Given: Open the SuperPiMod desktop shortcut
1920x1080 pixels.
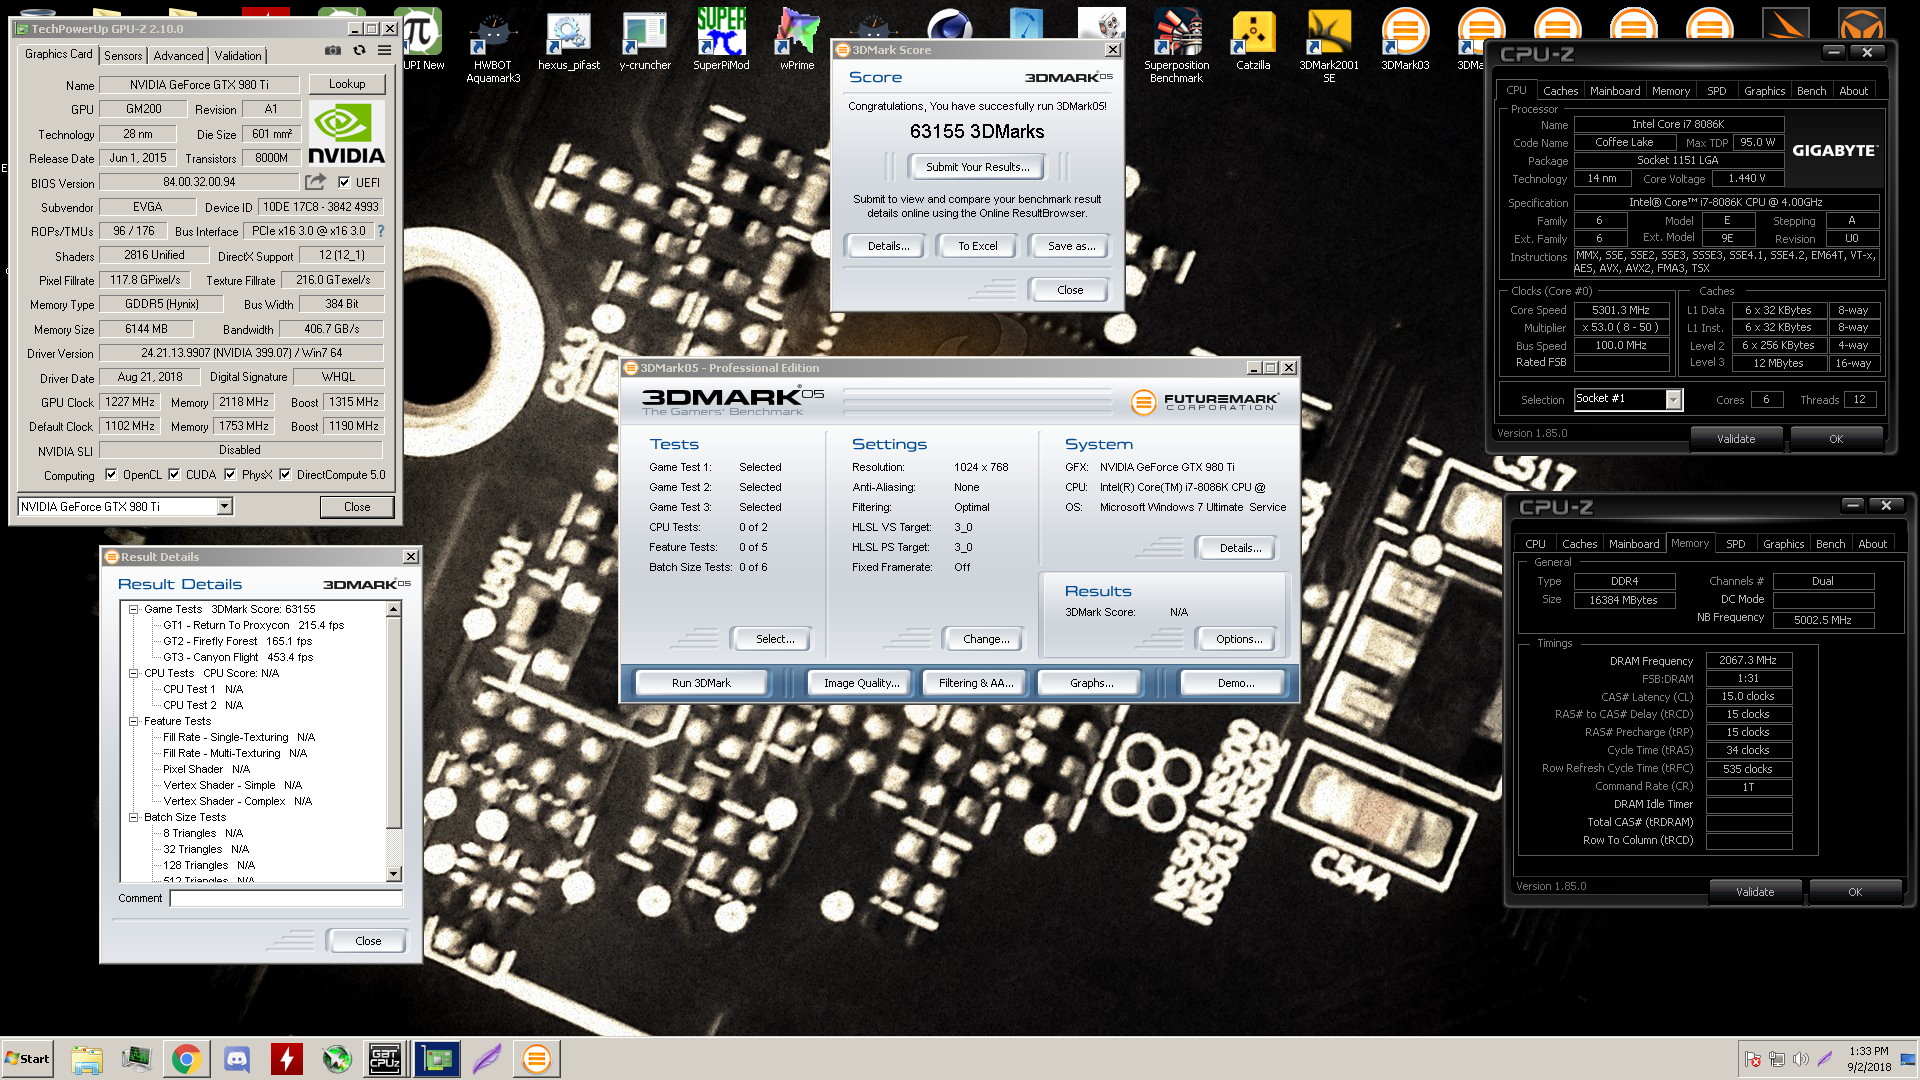Looking at the screenshot, I should (x=721, y=40).
